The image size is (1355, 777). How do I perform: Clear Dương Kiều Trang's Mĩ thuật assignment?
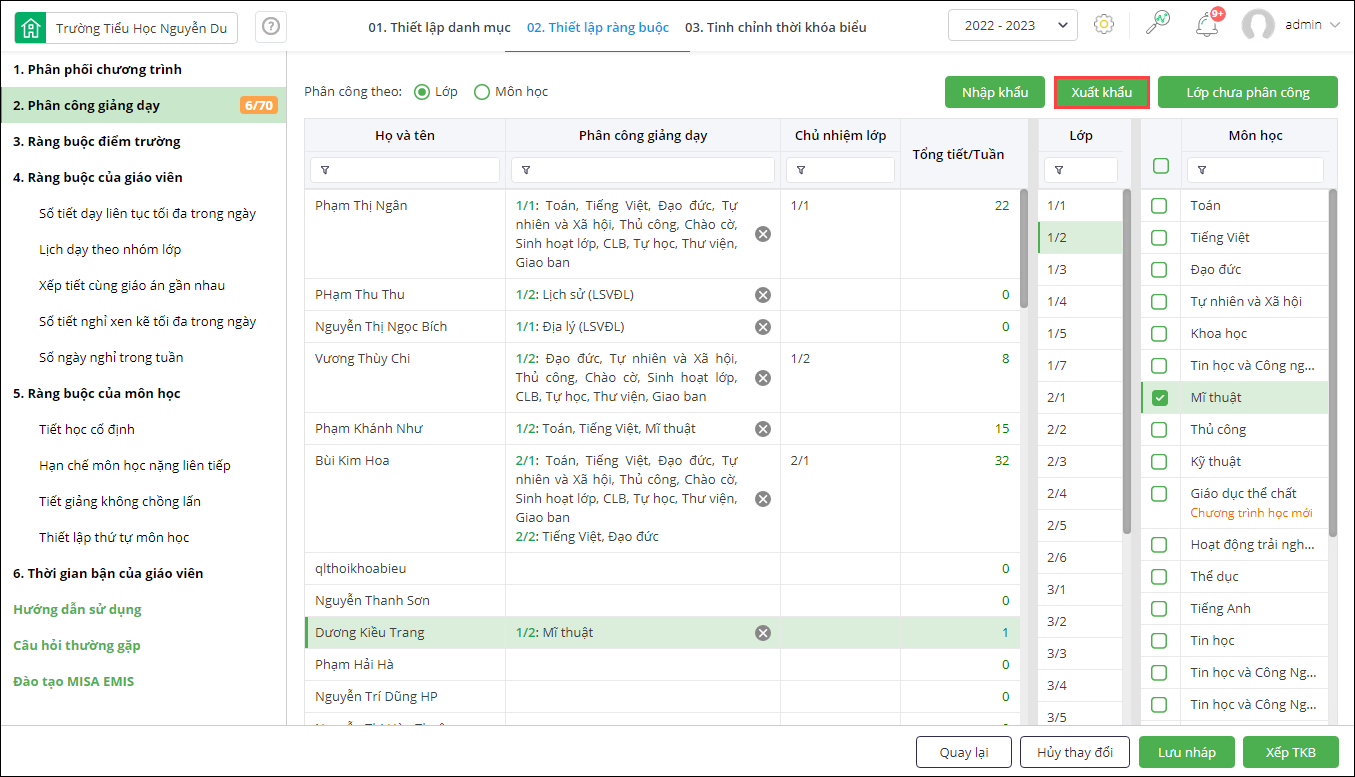[x=763, y=632]
